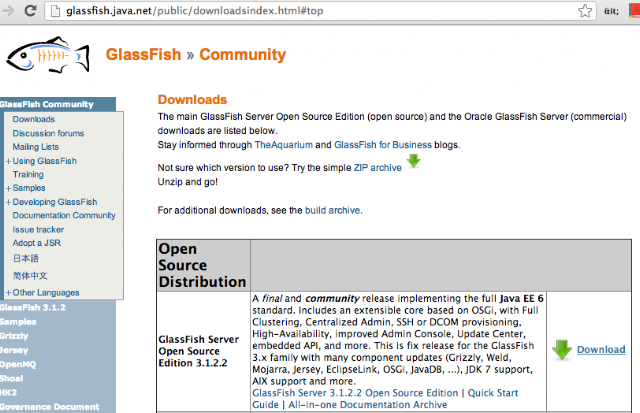Click Download link for Edition 3.1.2.2
Image resolution: width=640 pixels, height=413 pixels.
[x=601, y=350]
